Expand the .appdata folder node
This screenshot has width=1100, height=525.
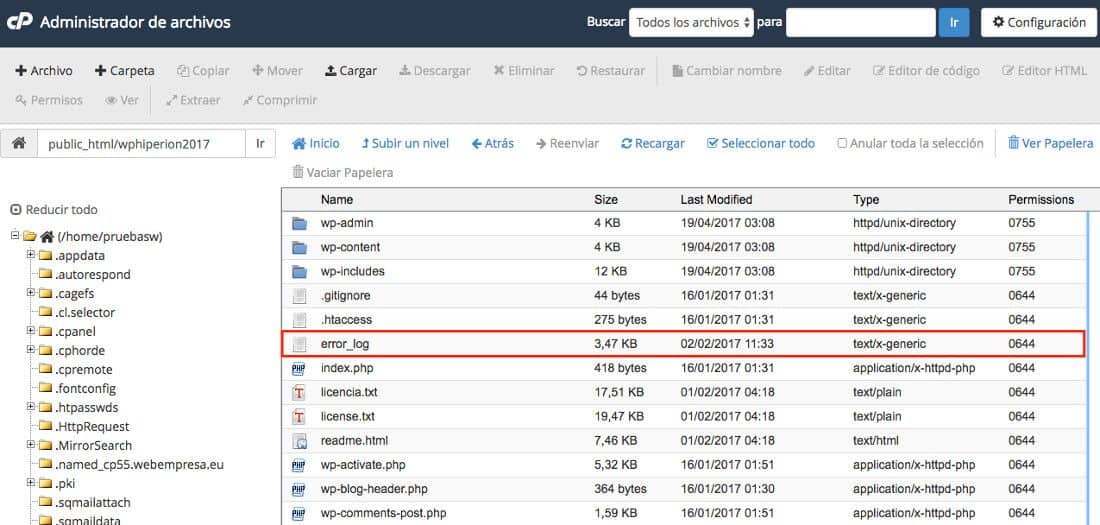point(30,255)
